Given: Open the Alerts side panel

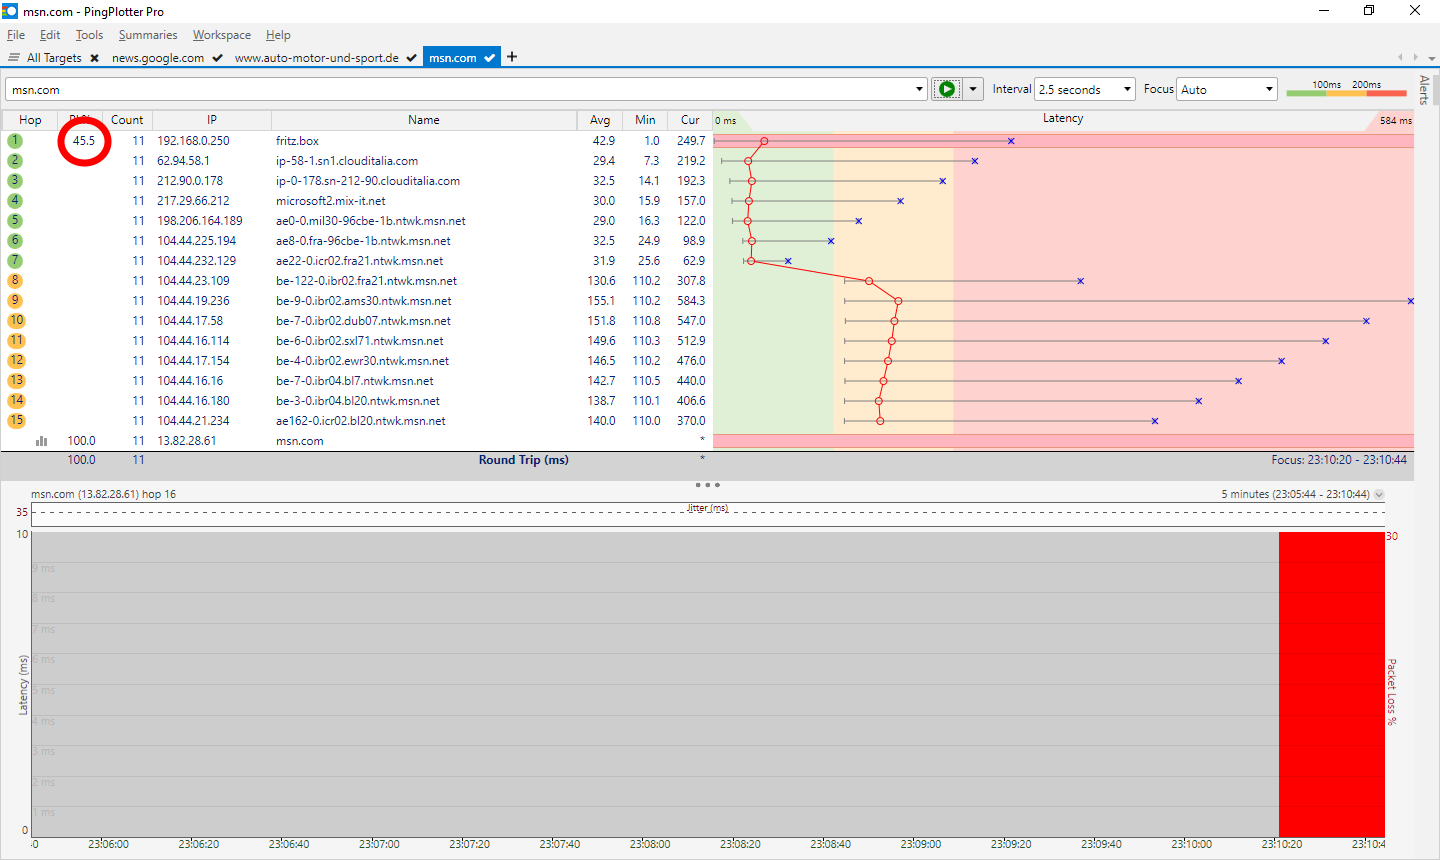Looking at the screenshot, I should 1424,90.
